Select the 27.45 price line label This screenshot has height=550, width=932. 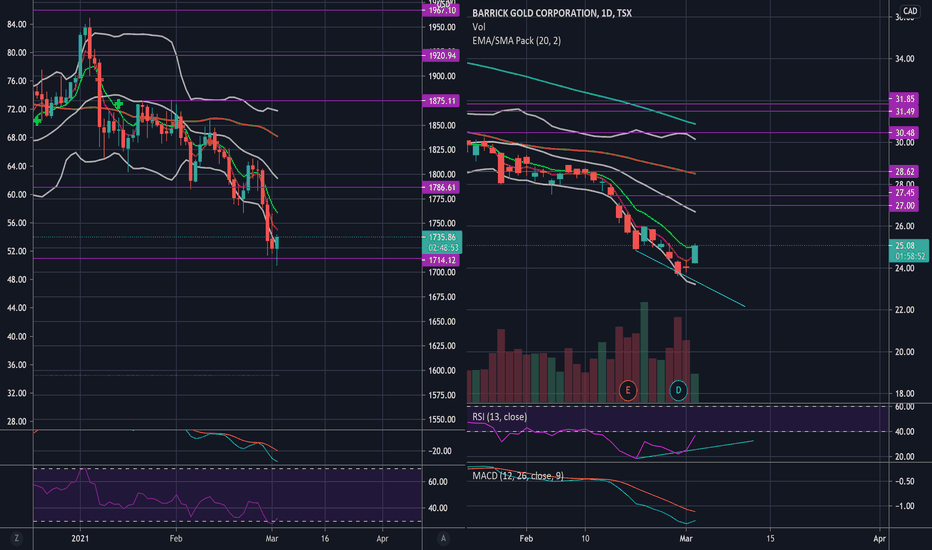tap(904, 193)
